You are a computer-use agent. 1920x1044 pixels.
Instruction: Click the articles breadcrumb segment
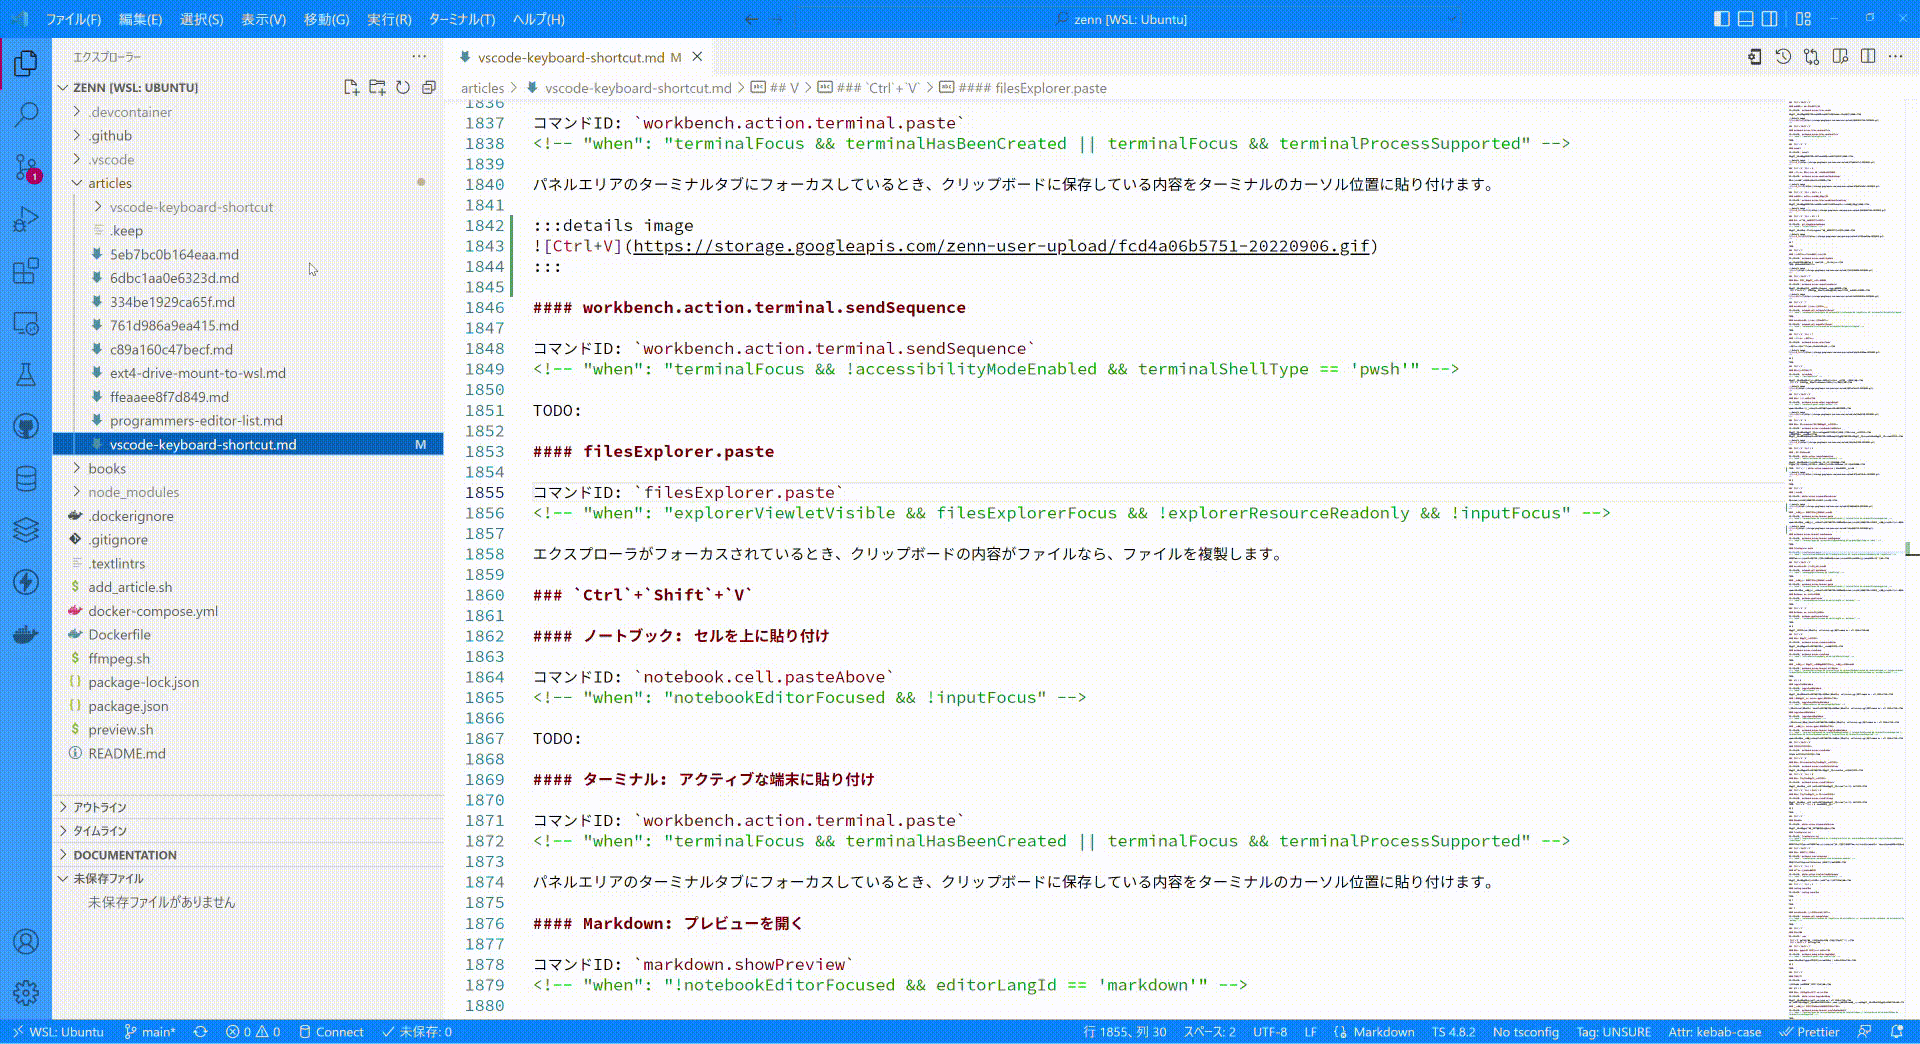482,88
